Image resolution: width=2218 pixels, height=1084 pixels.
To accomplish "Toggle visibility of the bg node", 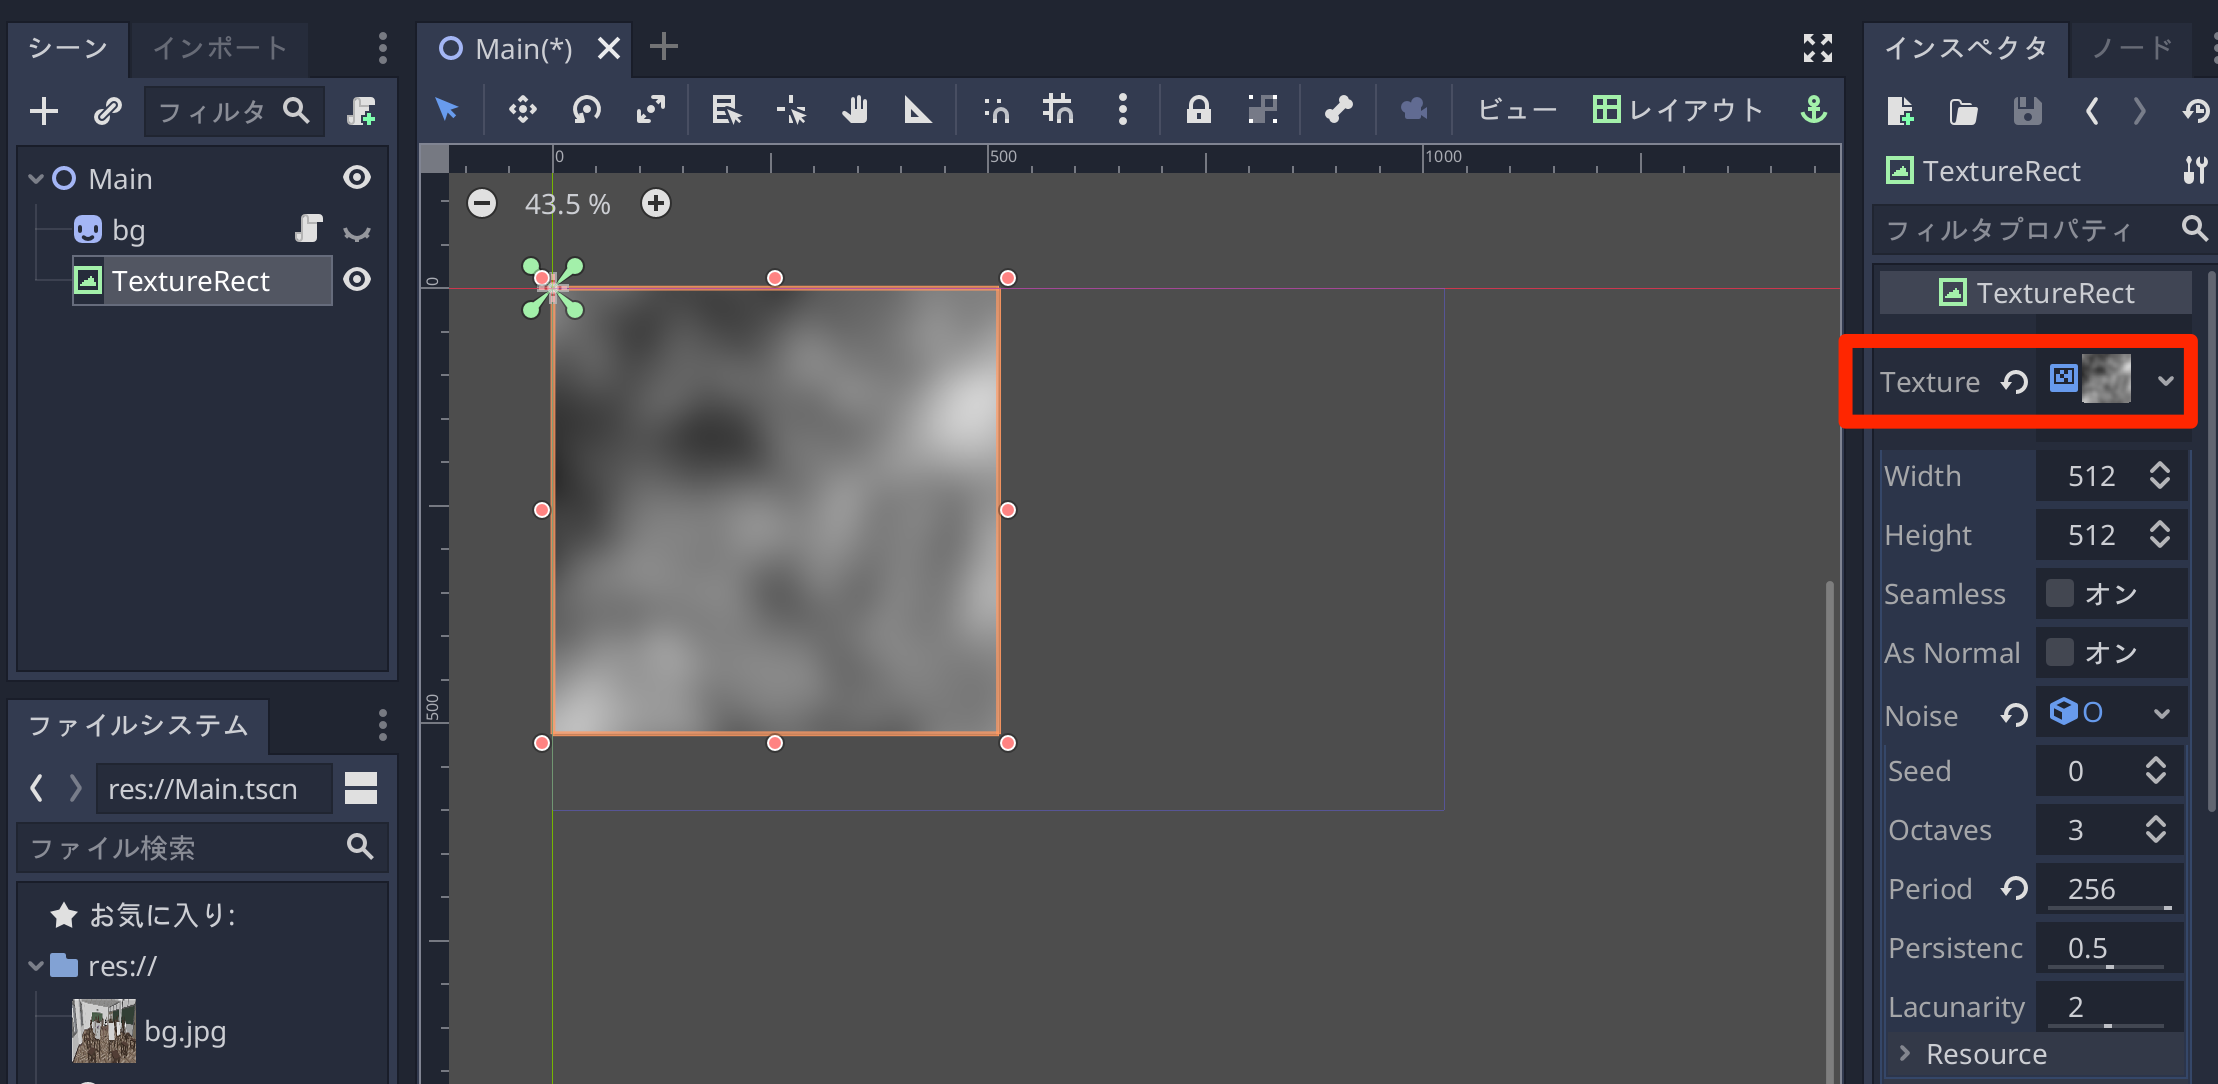I will pyautogui.click(x=357, y=229).
